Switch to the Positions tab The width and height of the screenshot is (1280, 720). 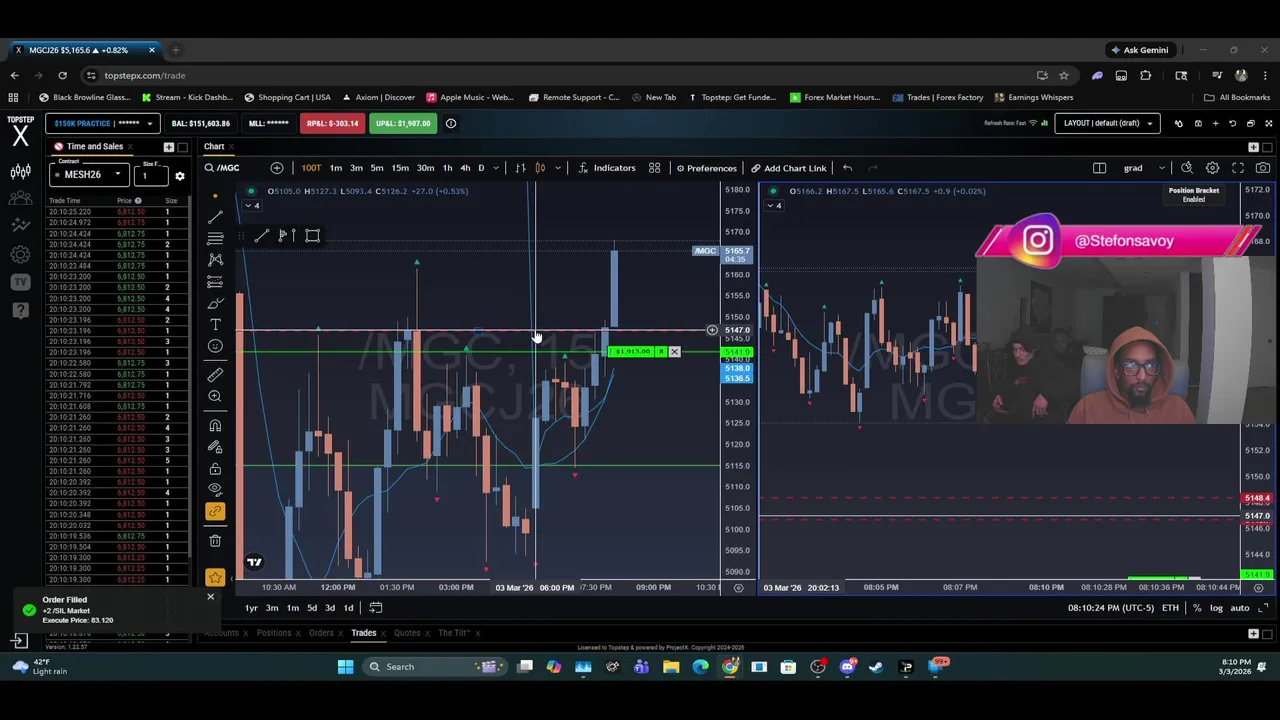(x=273, y=632)
